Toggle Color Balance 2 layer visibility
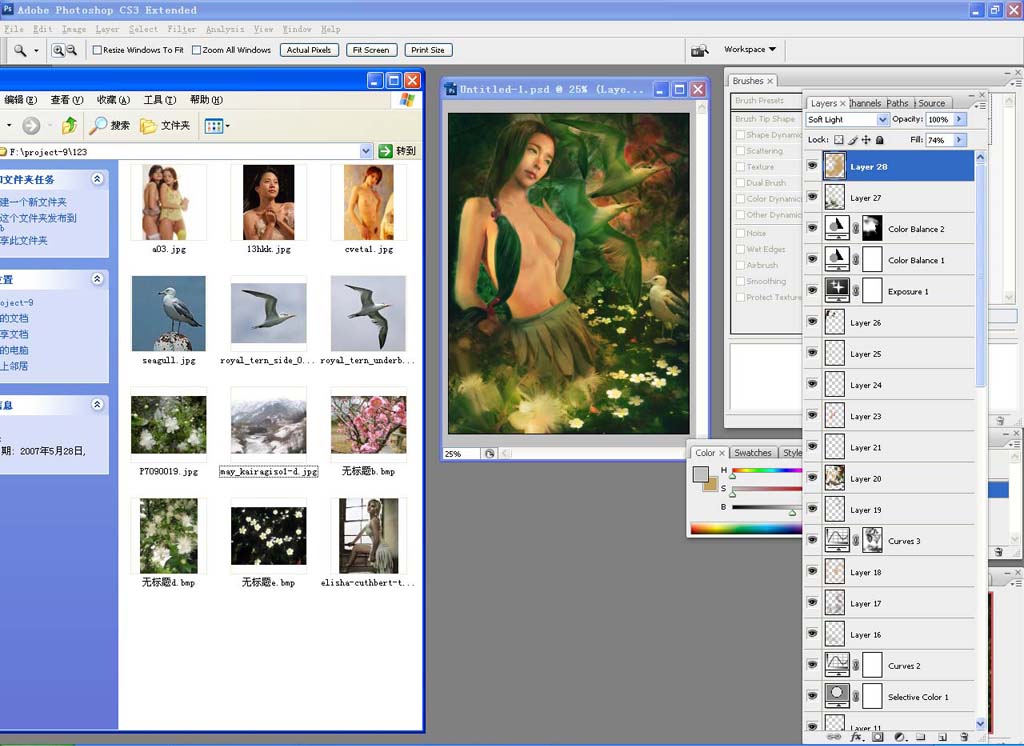 tap(812, 228)
